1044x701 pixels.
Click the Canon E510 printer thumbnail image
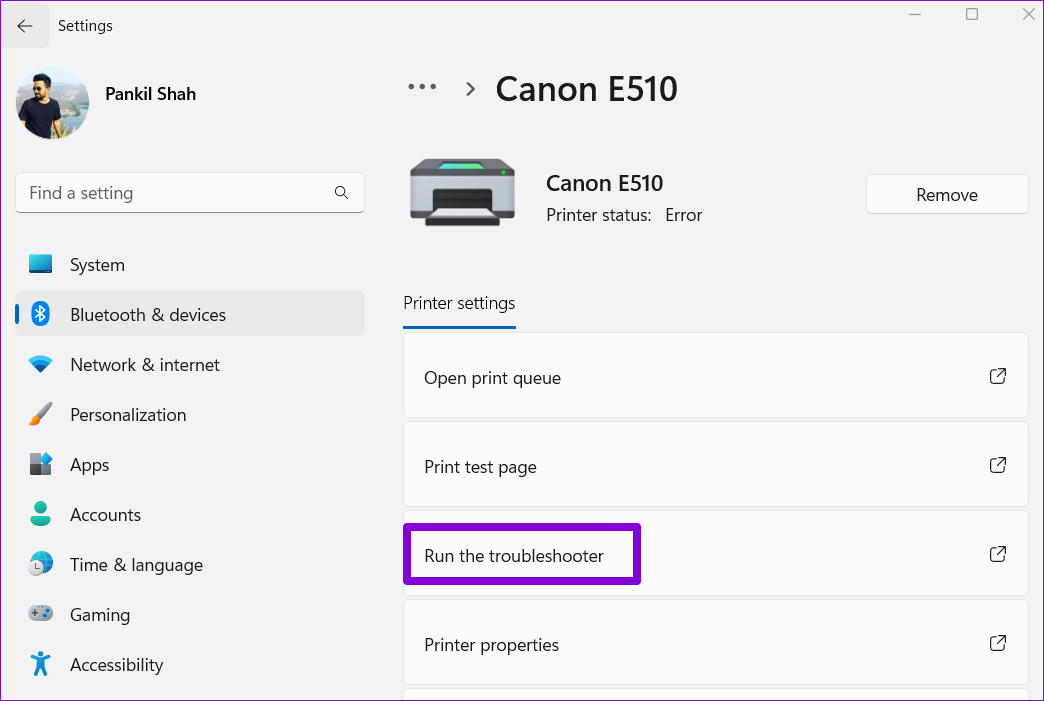coord(462,191)
